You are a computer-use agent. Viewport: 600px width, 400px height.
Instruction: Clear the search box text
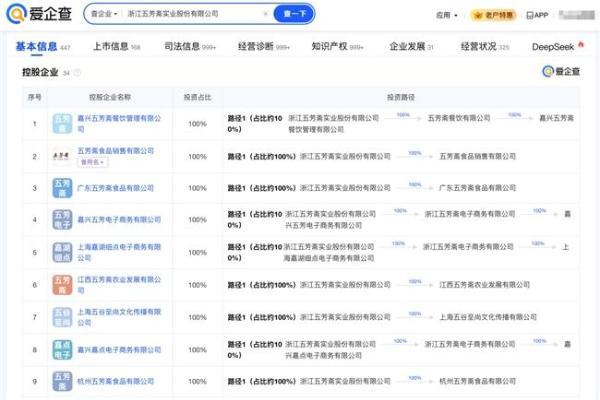(266, 14)
